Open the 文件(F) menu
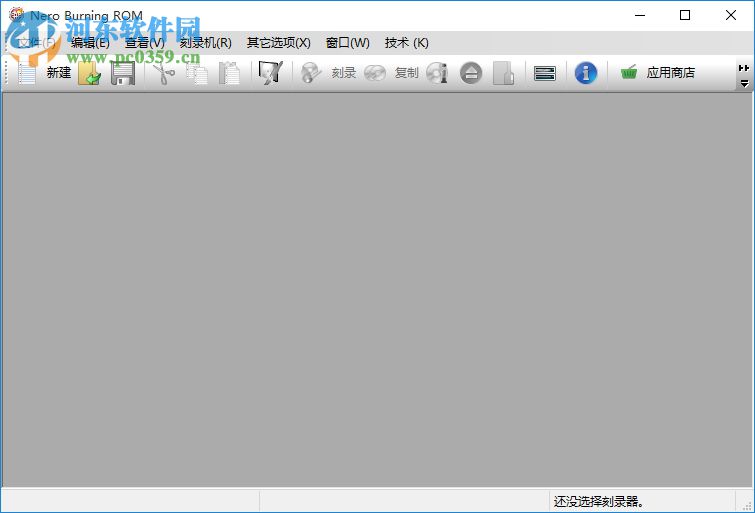Screen dimensions: 755x513 click(37, 43)
